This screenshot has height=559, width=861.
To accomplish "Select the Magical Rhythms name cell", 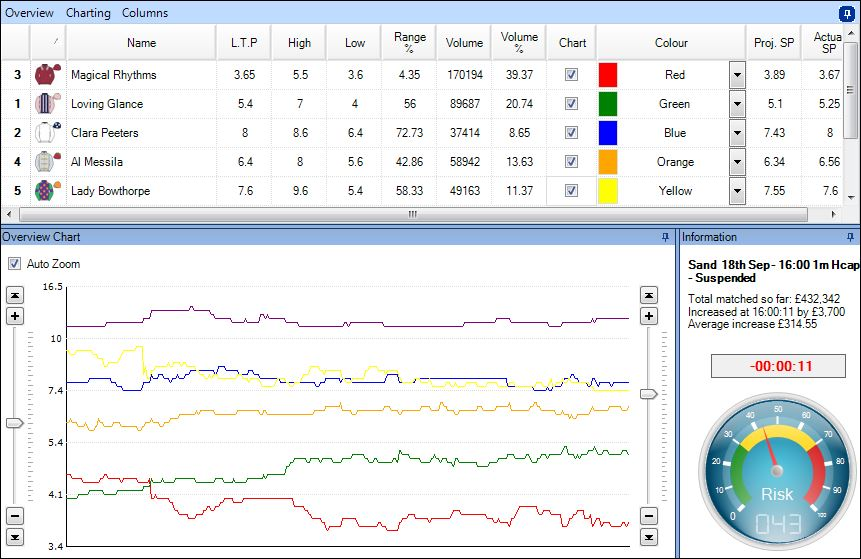I will [141, 75].
